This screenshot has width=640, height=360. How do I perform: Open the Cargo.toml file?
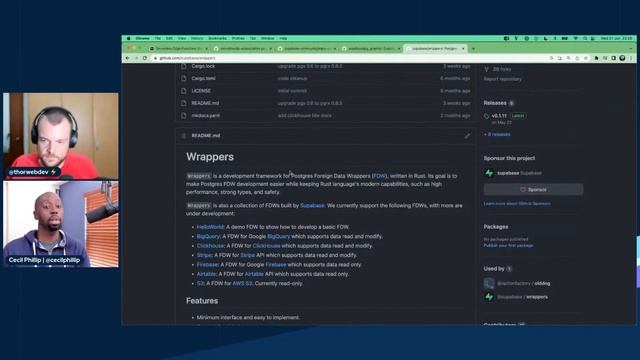coord(203,78)
